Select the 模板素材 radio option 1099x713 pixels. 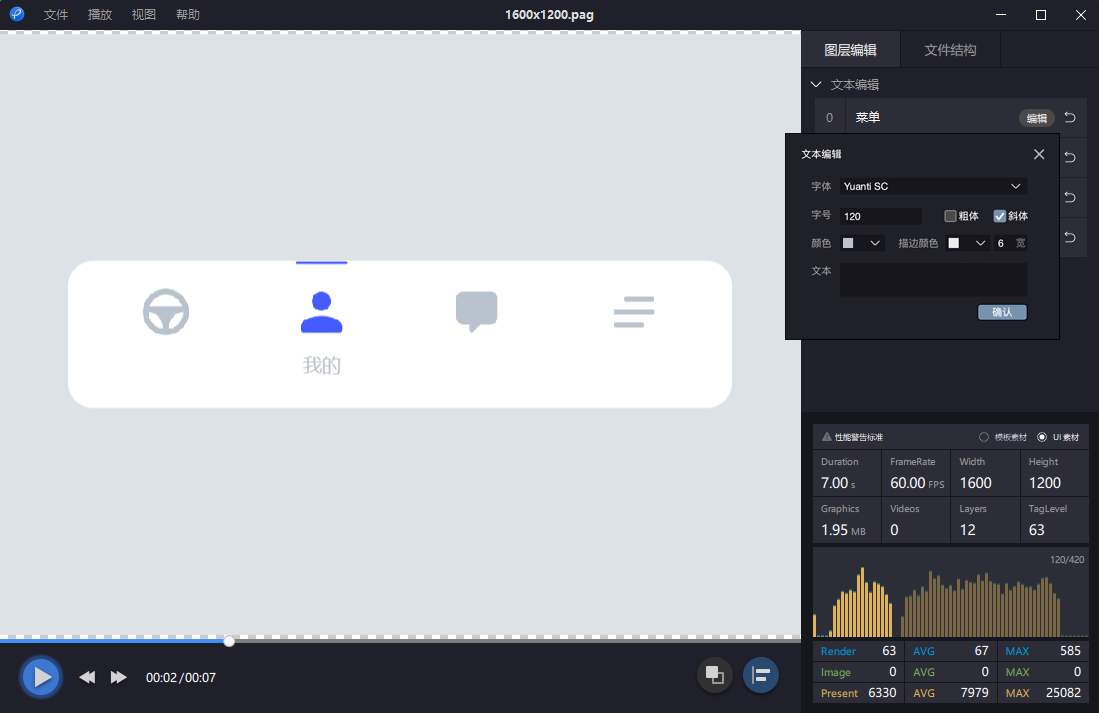tap(983, 437)
